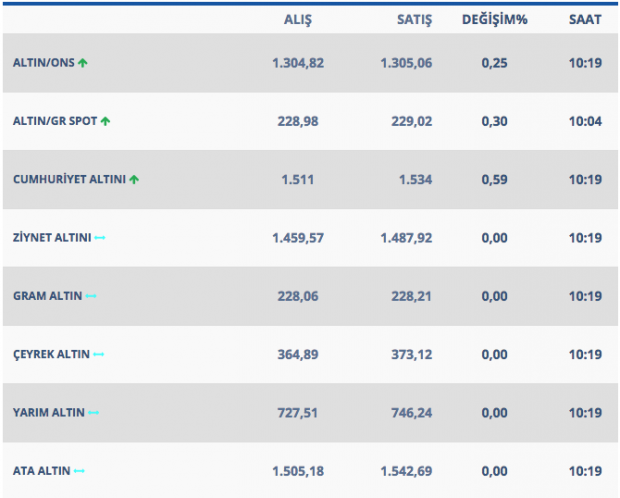Click green up arrow beside ALTIN/ONS

[x=83, y=63]
